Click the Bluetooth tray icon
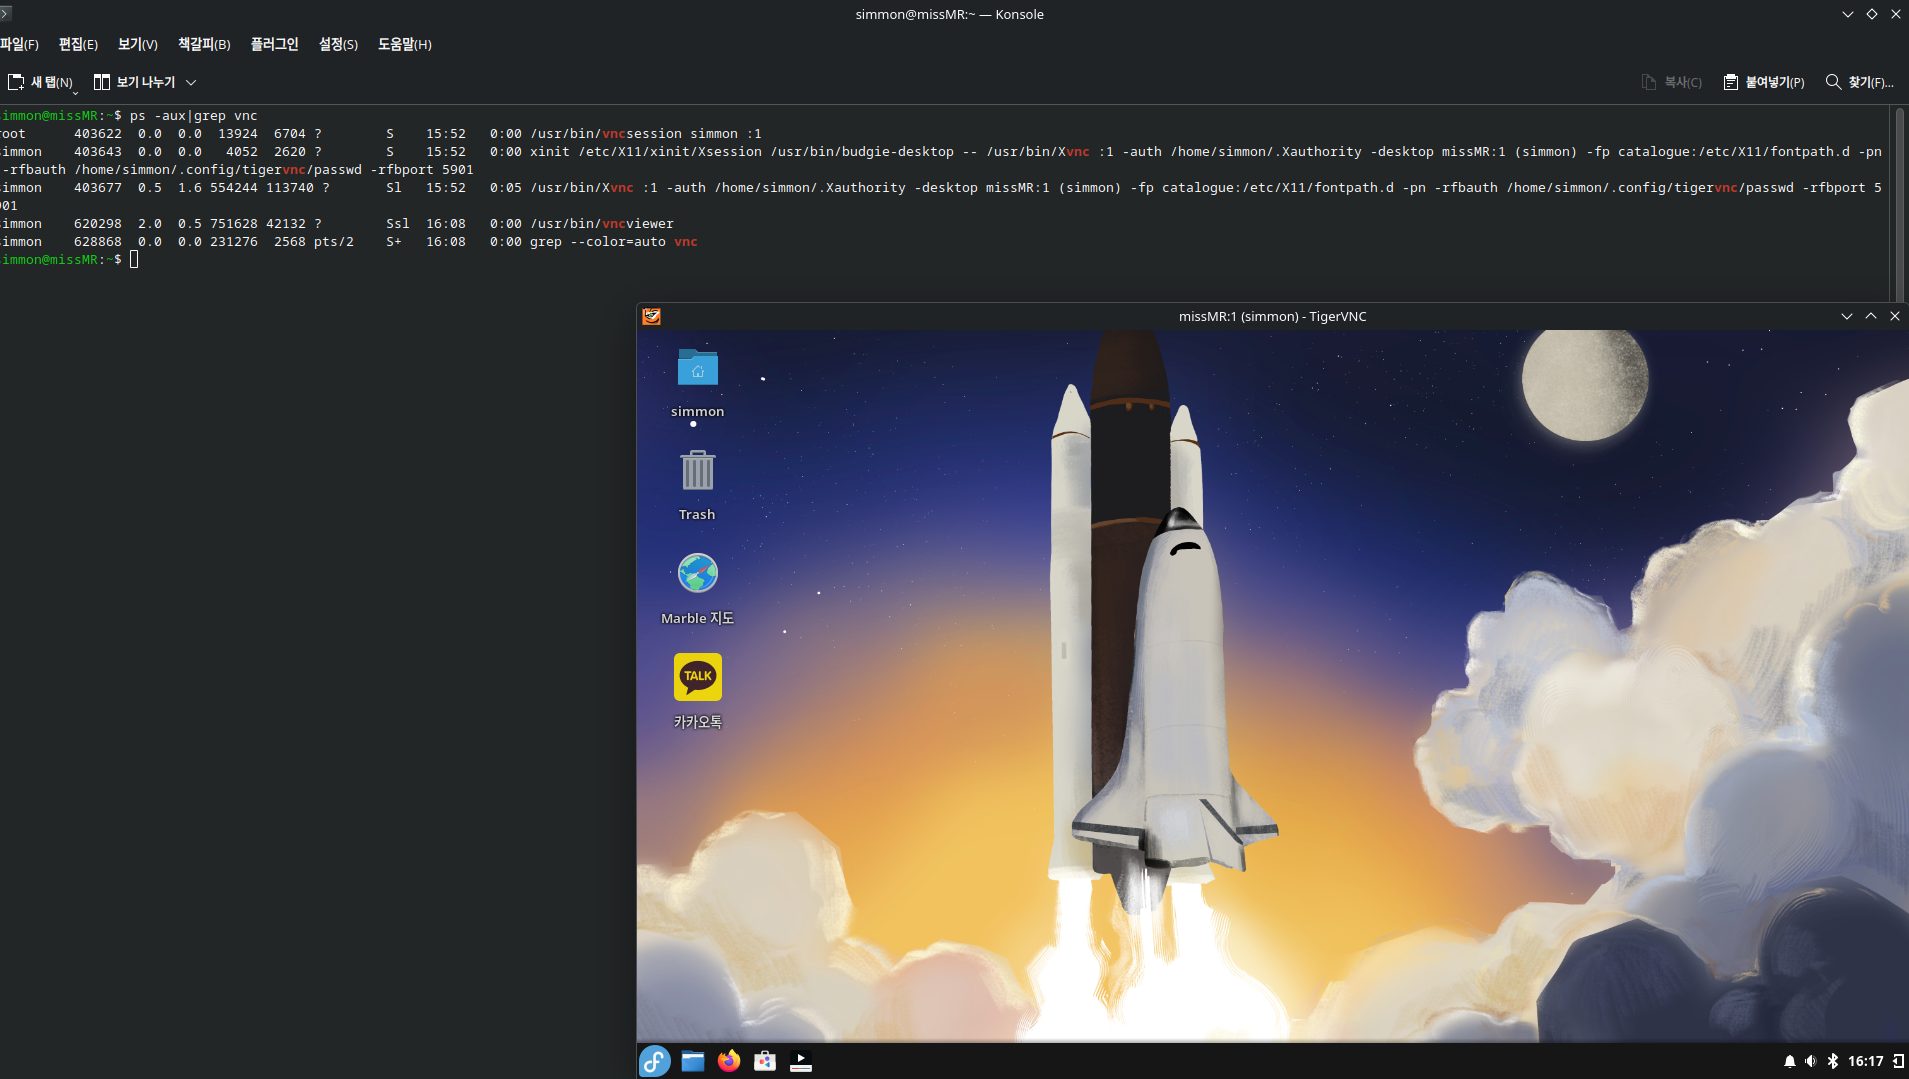The height and width of the screenshot is (1079, 1909). click(1833, 1061)
